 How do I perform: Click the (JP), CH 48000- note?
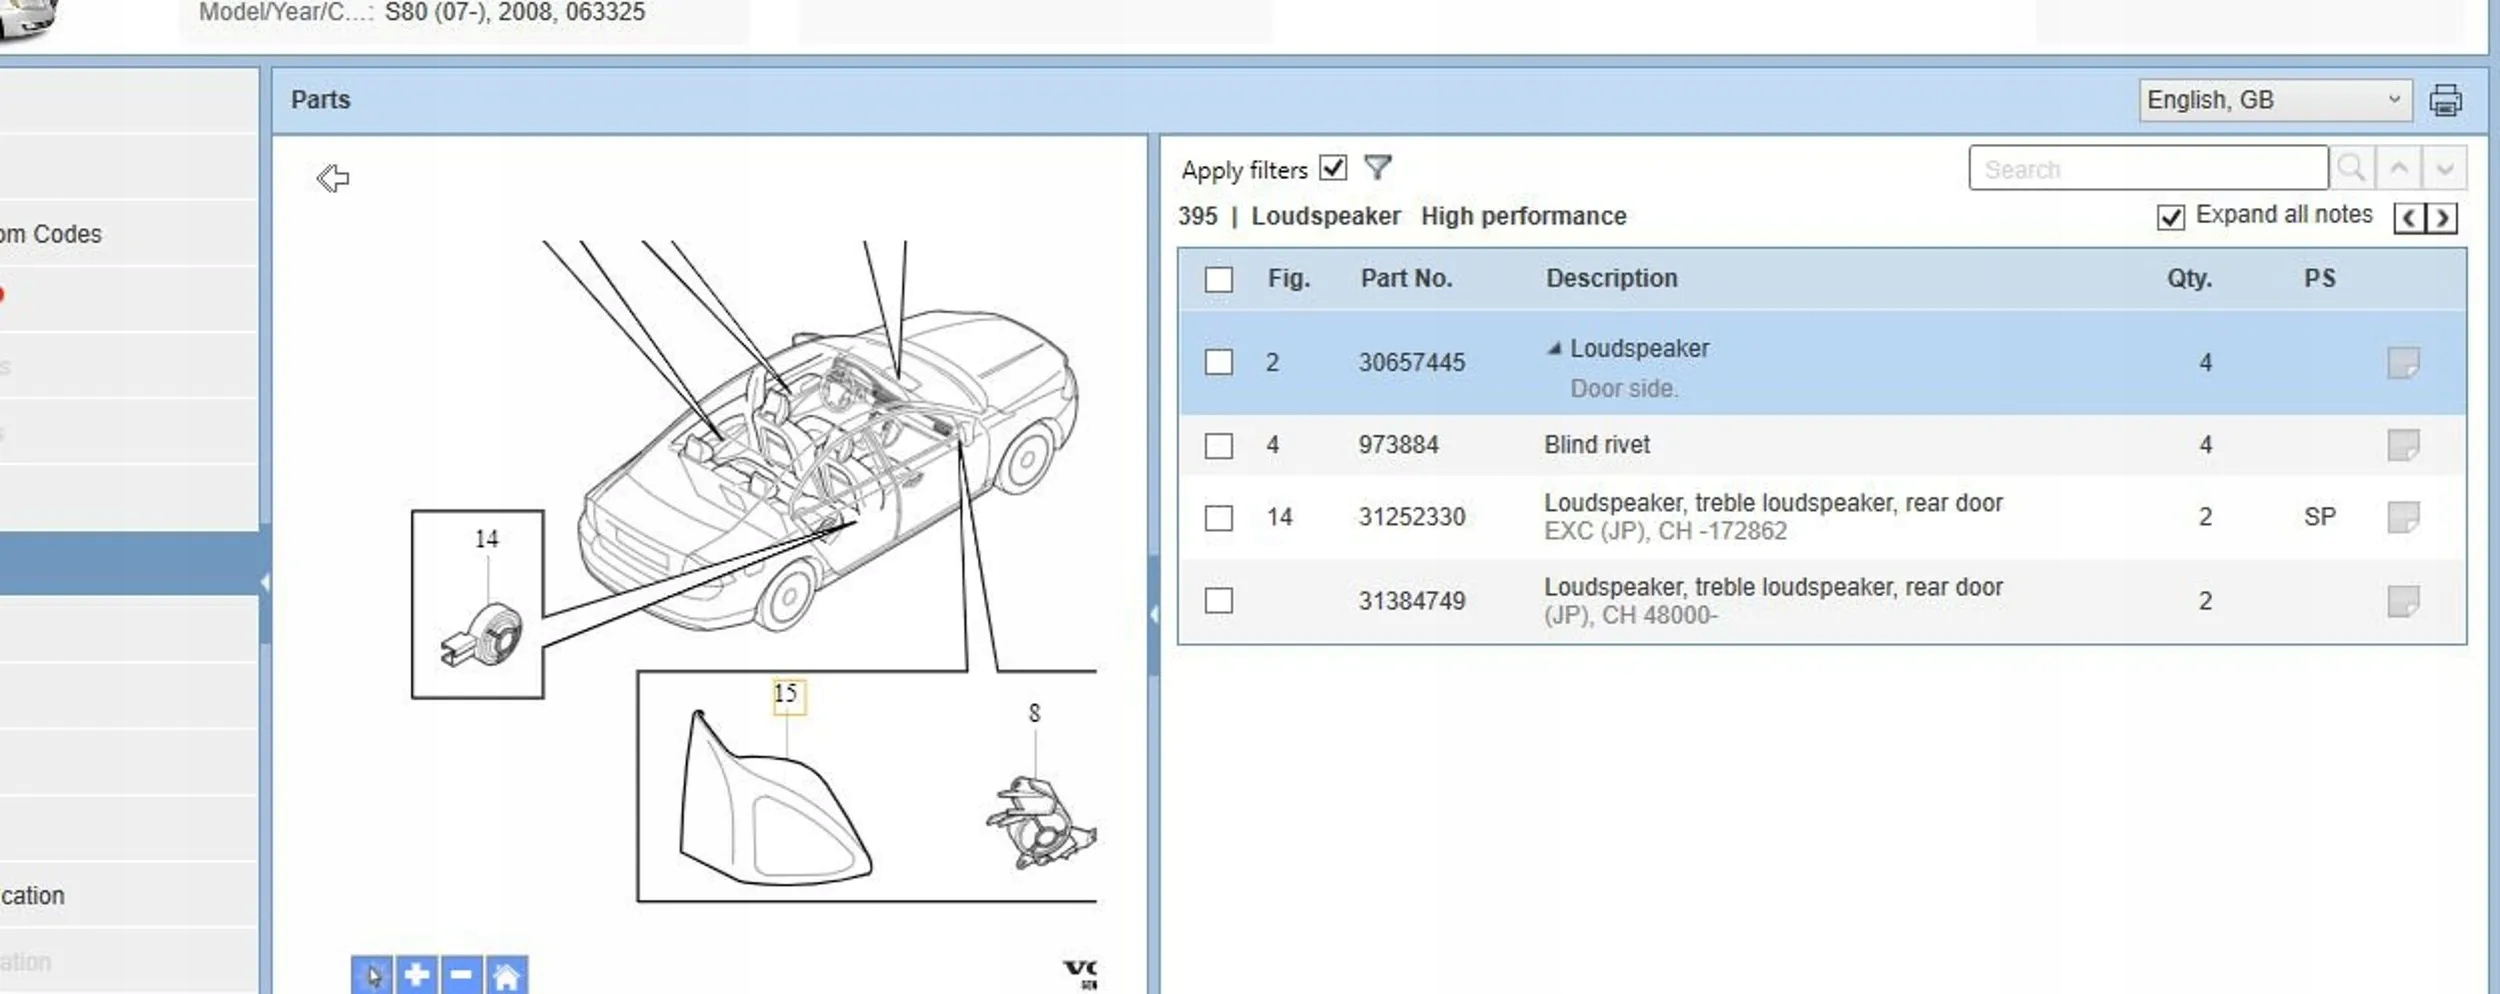click(1630, 615)
